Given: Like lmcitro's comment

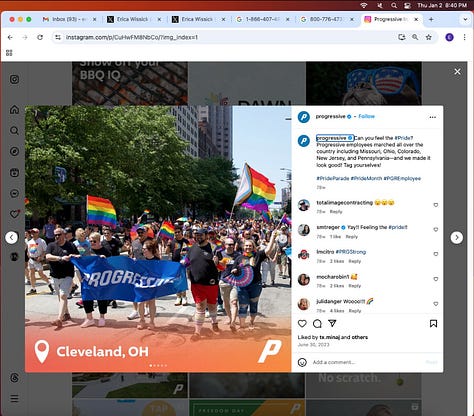Looking at the screenshot, I should point(436,254).
